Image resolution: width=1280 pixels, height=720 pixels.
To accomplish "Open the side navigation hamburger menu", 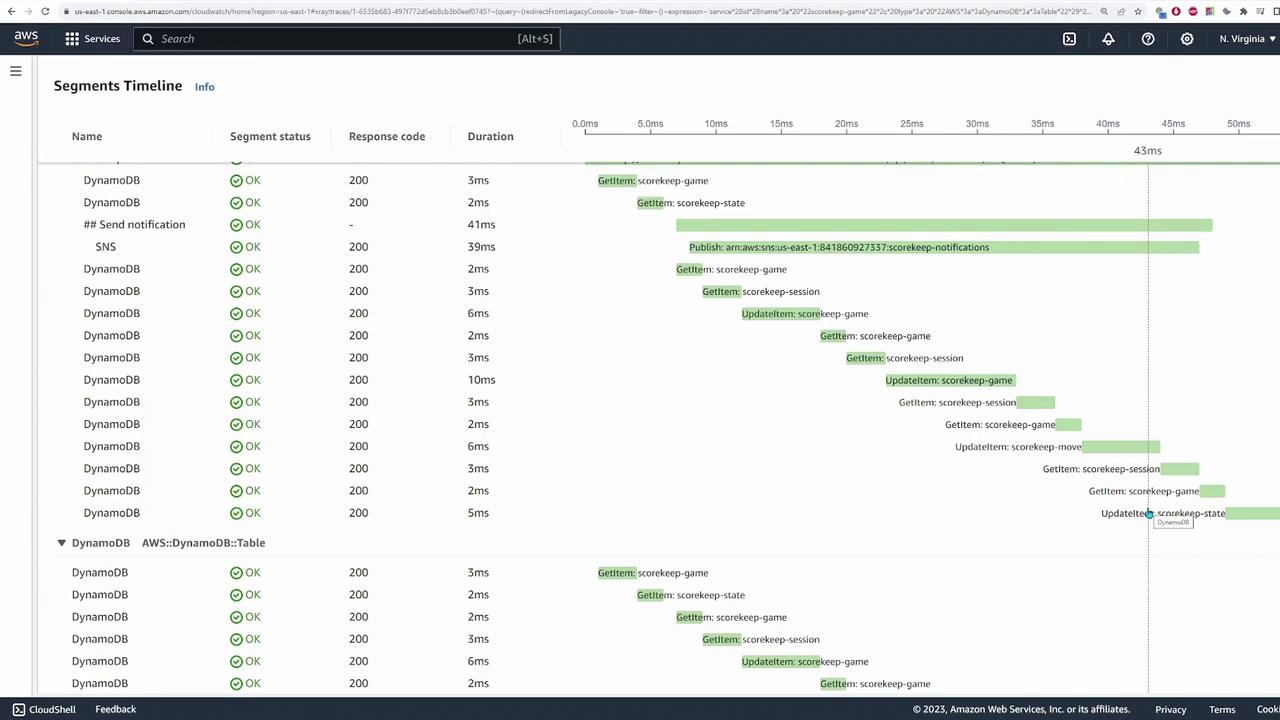I will click(x=16, y=71).
